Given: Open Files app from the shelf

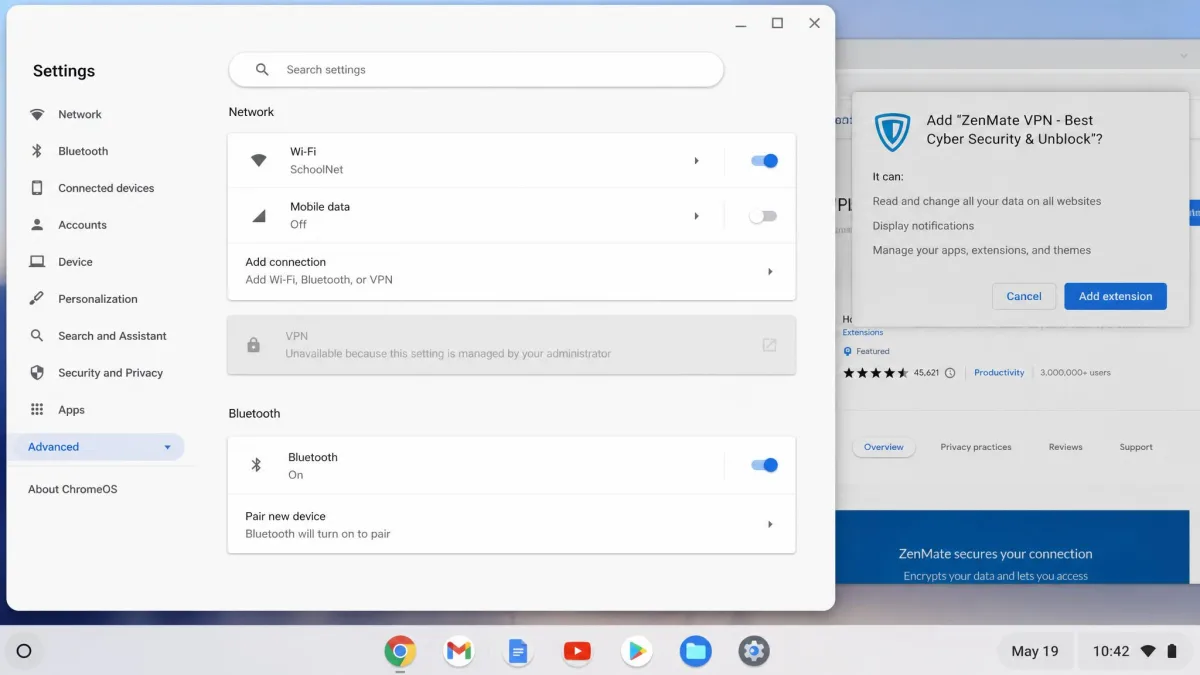Looking at the screenshot, I should pos(695,652).
